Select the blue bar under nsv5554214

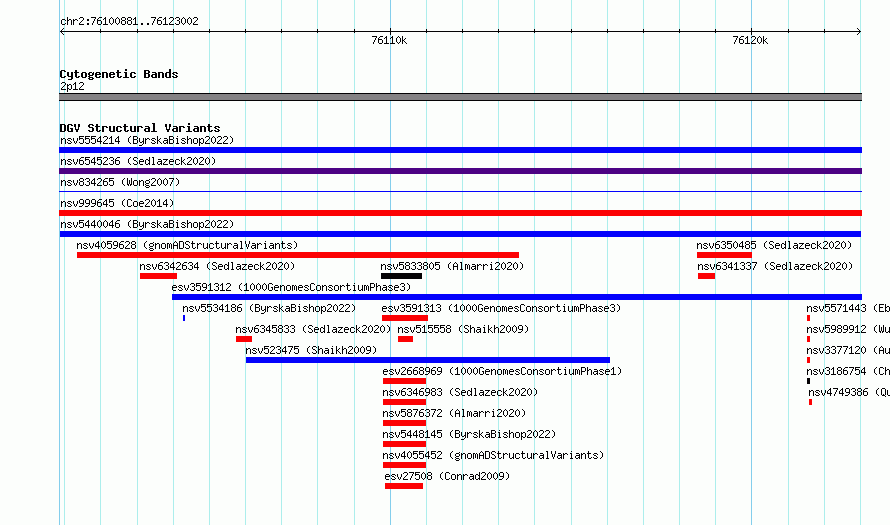[x=460, y=150]
